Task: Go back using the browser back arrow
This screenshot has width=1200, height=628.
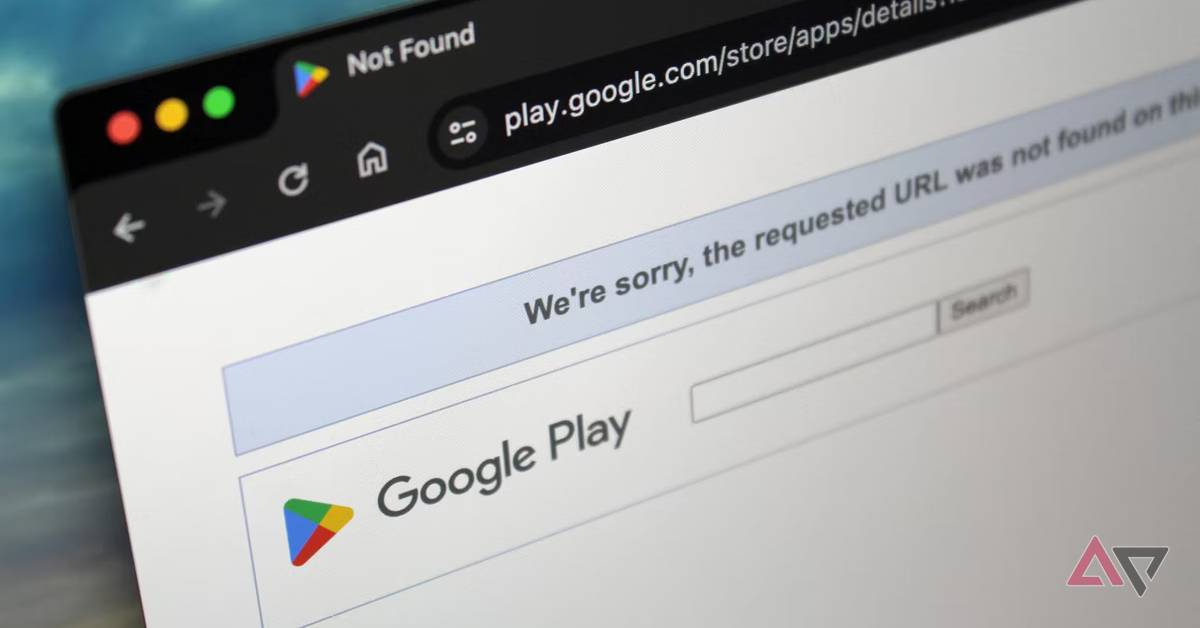Action: [128, 228]
